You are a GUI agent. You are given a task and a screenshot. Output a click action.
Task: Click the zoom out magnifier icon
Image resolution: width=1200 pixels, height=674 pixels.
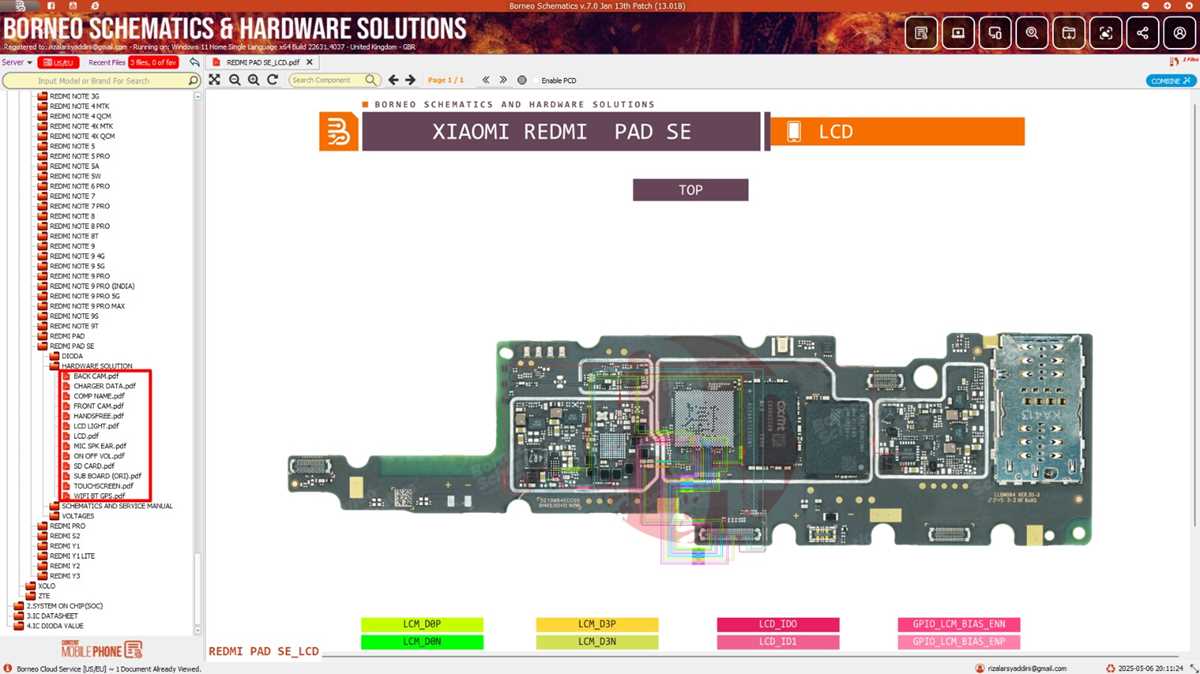pyautogui.click(x=234, y=80)
